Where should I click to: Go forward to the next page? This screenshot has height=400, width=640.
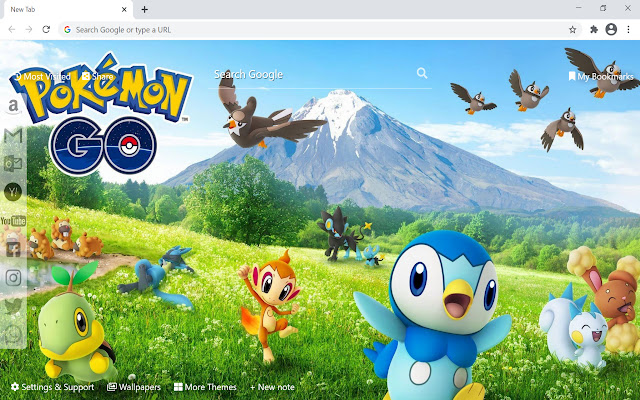(29, 29)
